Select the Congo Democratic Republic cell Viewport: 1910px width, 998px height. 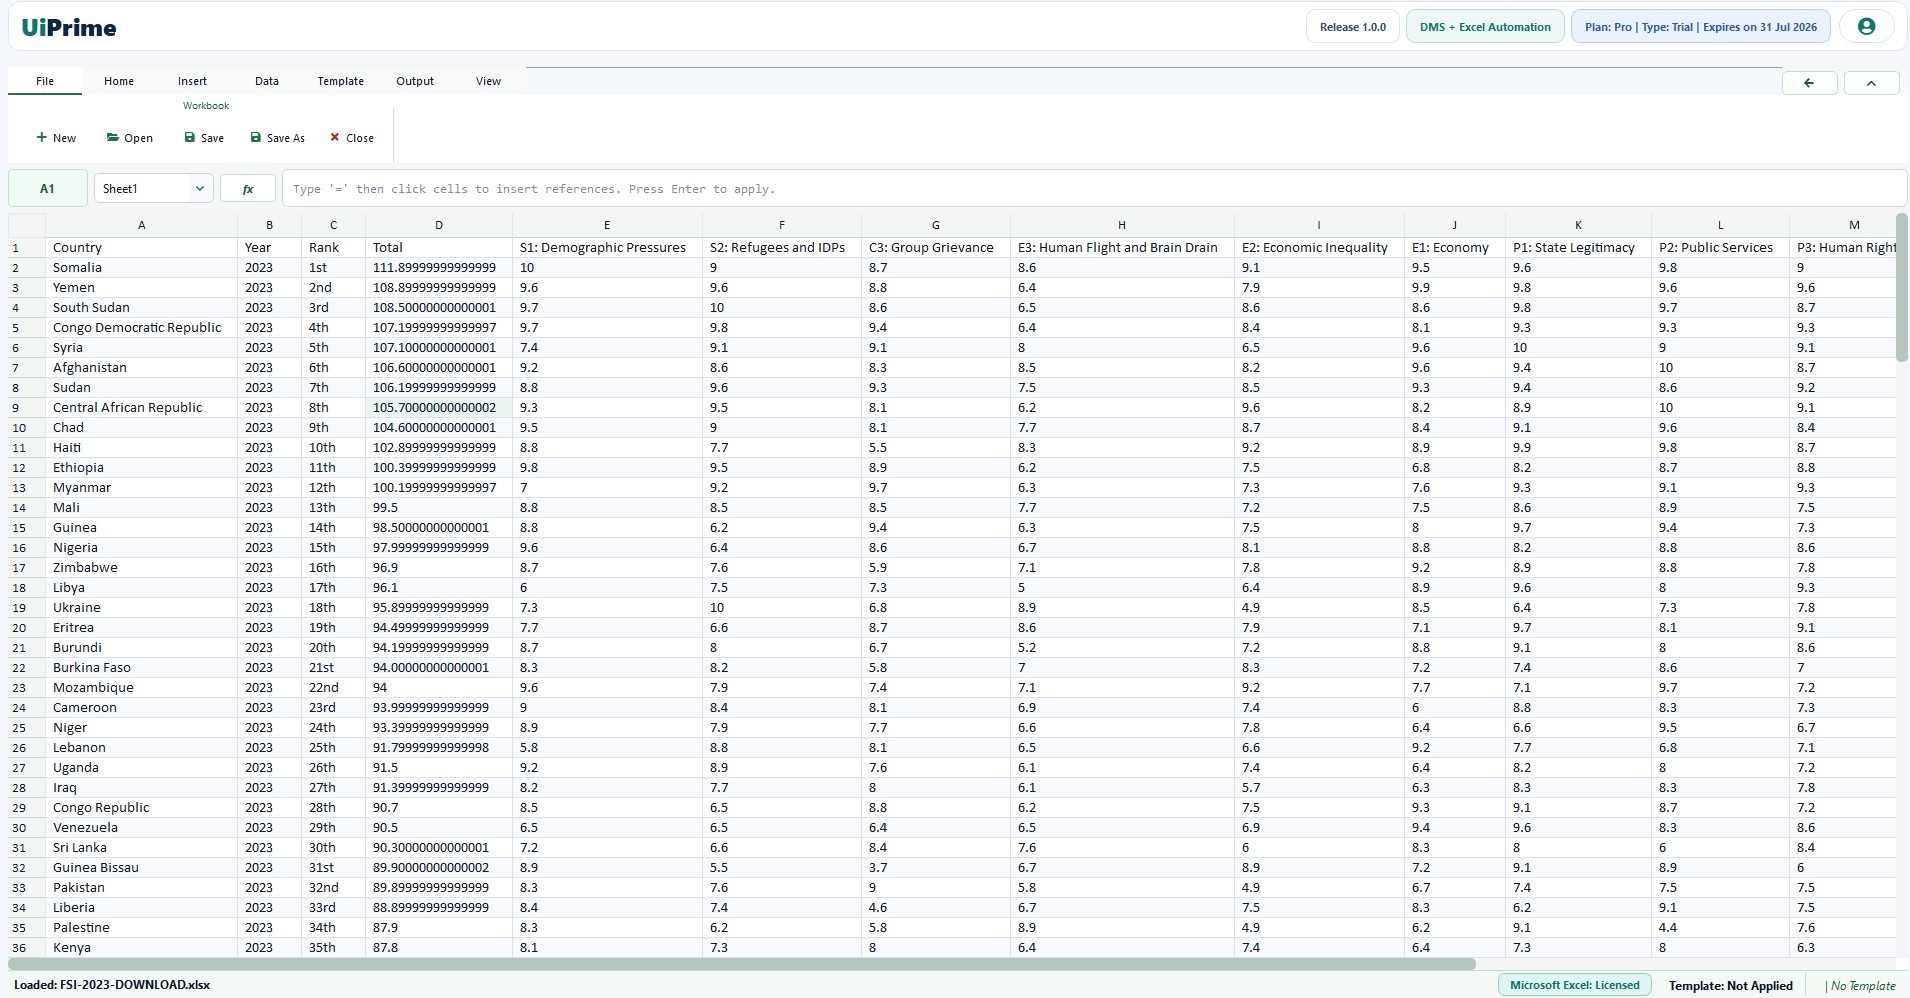(141, 328)
